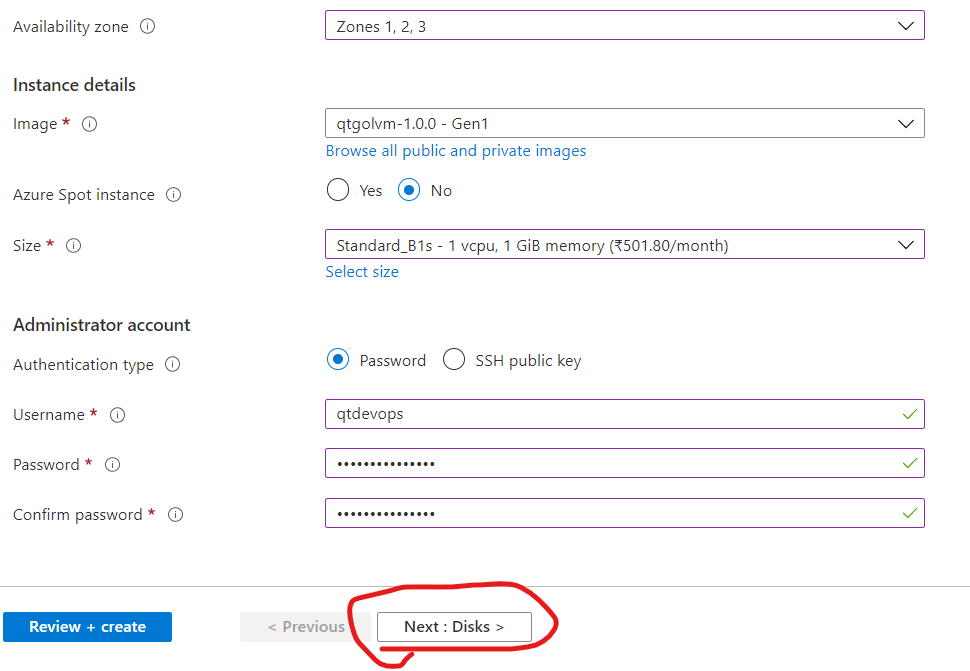970x671 pixels.
Task: Click the Username field containing qtdevops
Action: pos(625,414)
